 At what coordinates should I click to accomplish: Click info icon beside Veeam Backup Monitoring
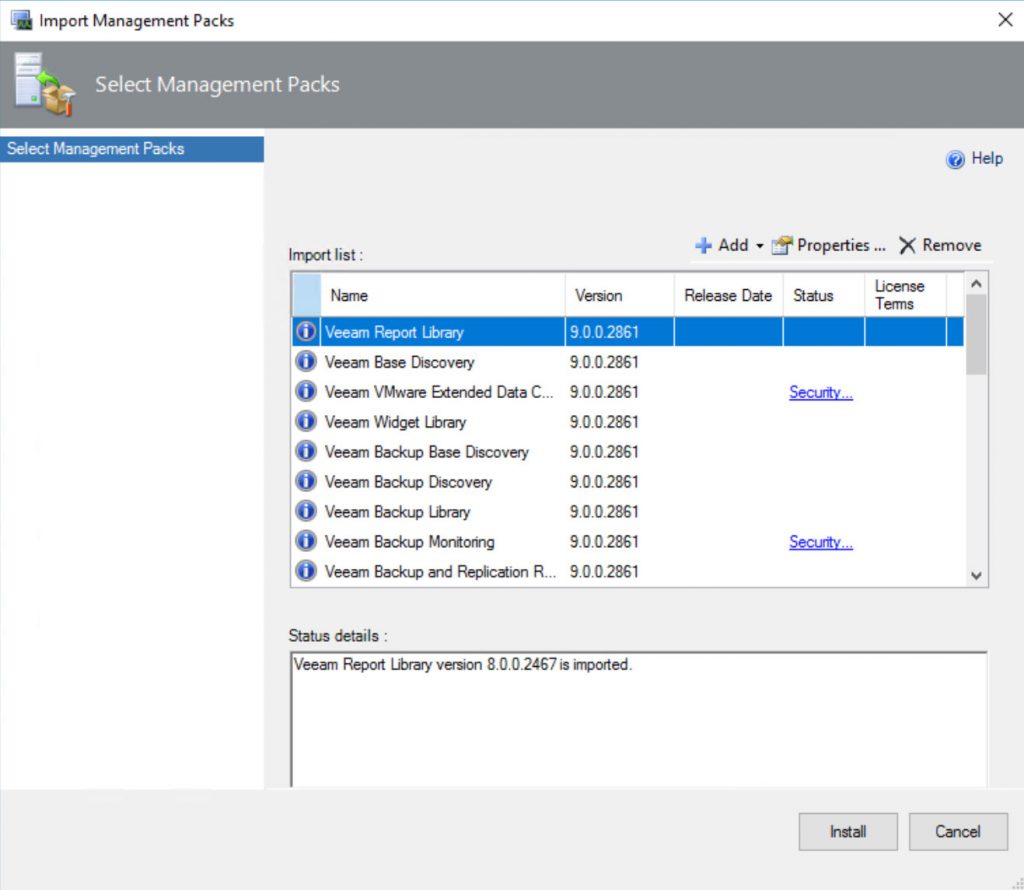306,541
